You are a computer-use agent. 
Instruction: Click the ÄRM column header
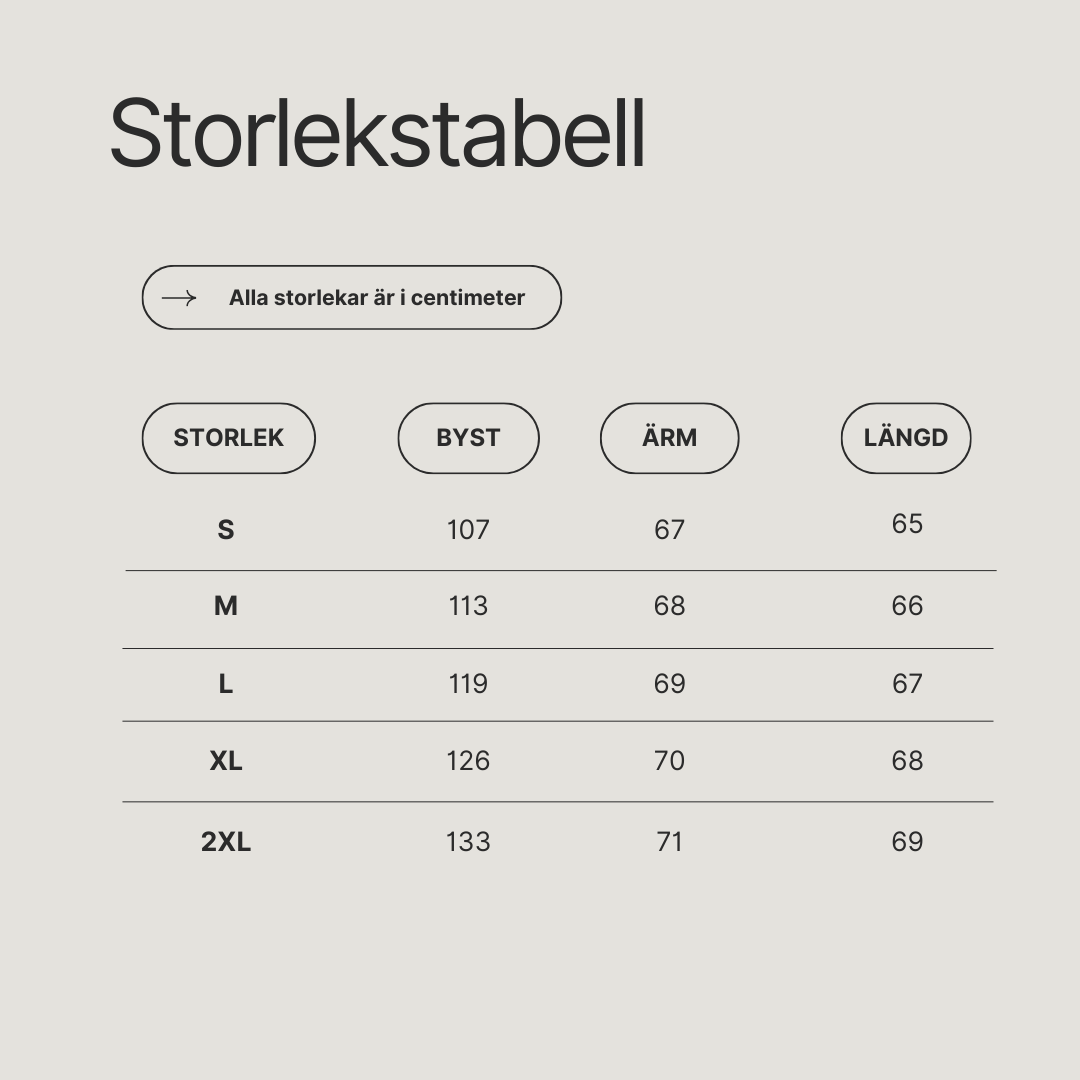pos(669,438)
